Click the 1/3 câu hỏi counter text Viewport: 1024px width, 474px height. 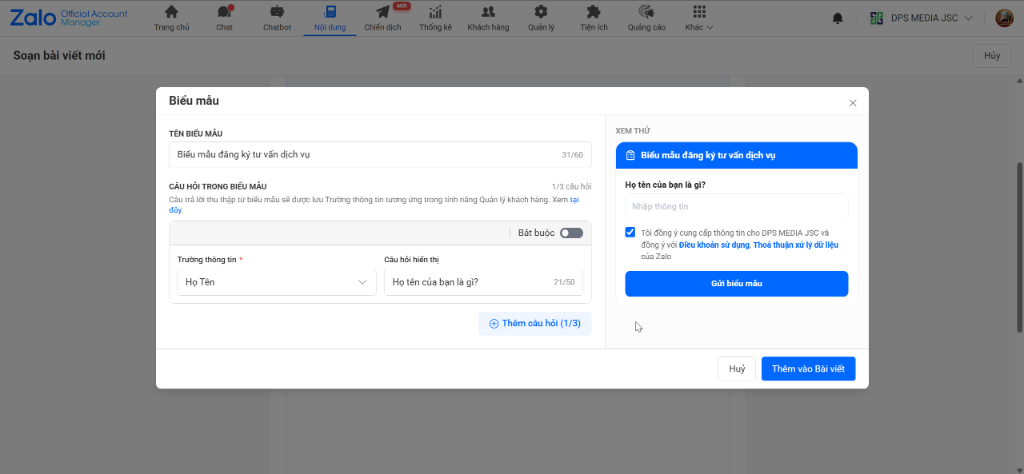pyautogui.click(x=571, y=187)
